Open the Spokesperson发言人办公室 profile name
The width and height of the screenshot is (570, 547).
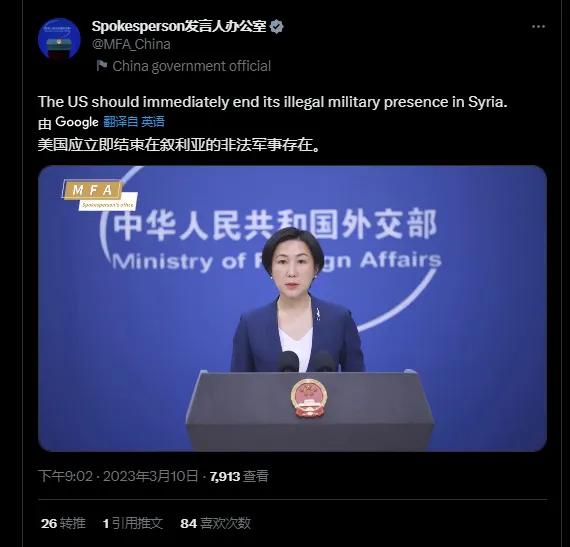coord(179,26)
